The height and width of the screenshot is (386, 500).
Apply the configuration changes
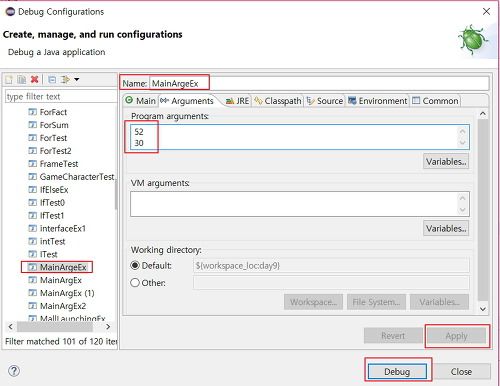tap(457, 336)
